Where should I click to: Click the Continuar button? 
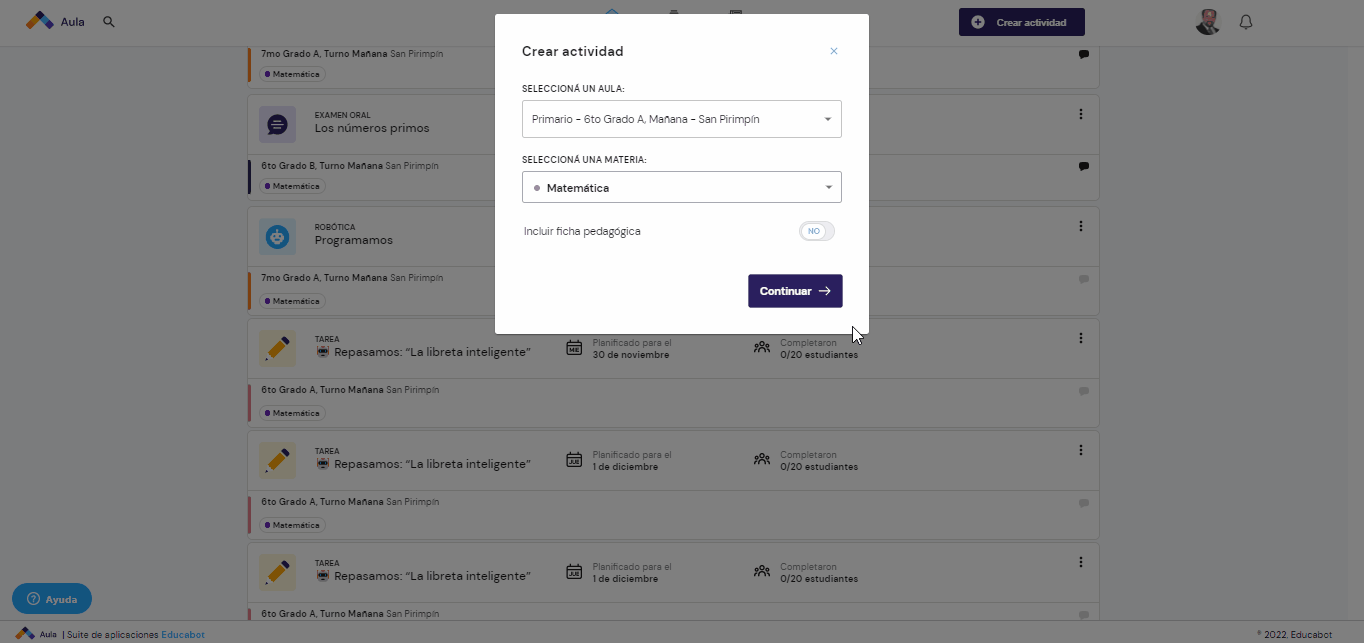[795, 291]
